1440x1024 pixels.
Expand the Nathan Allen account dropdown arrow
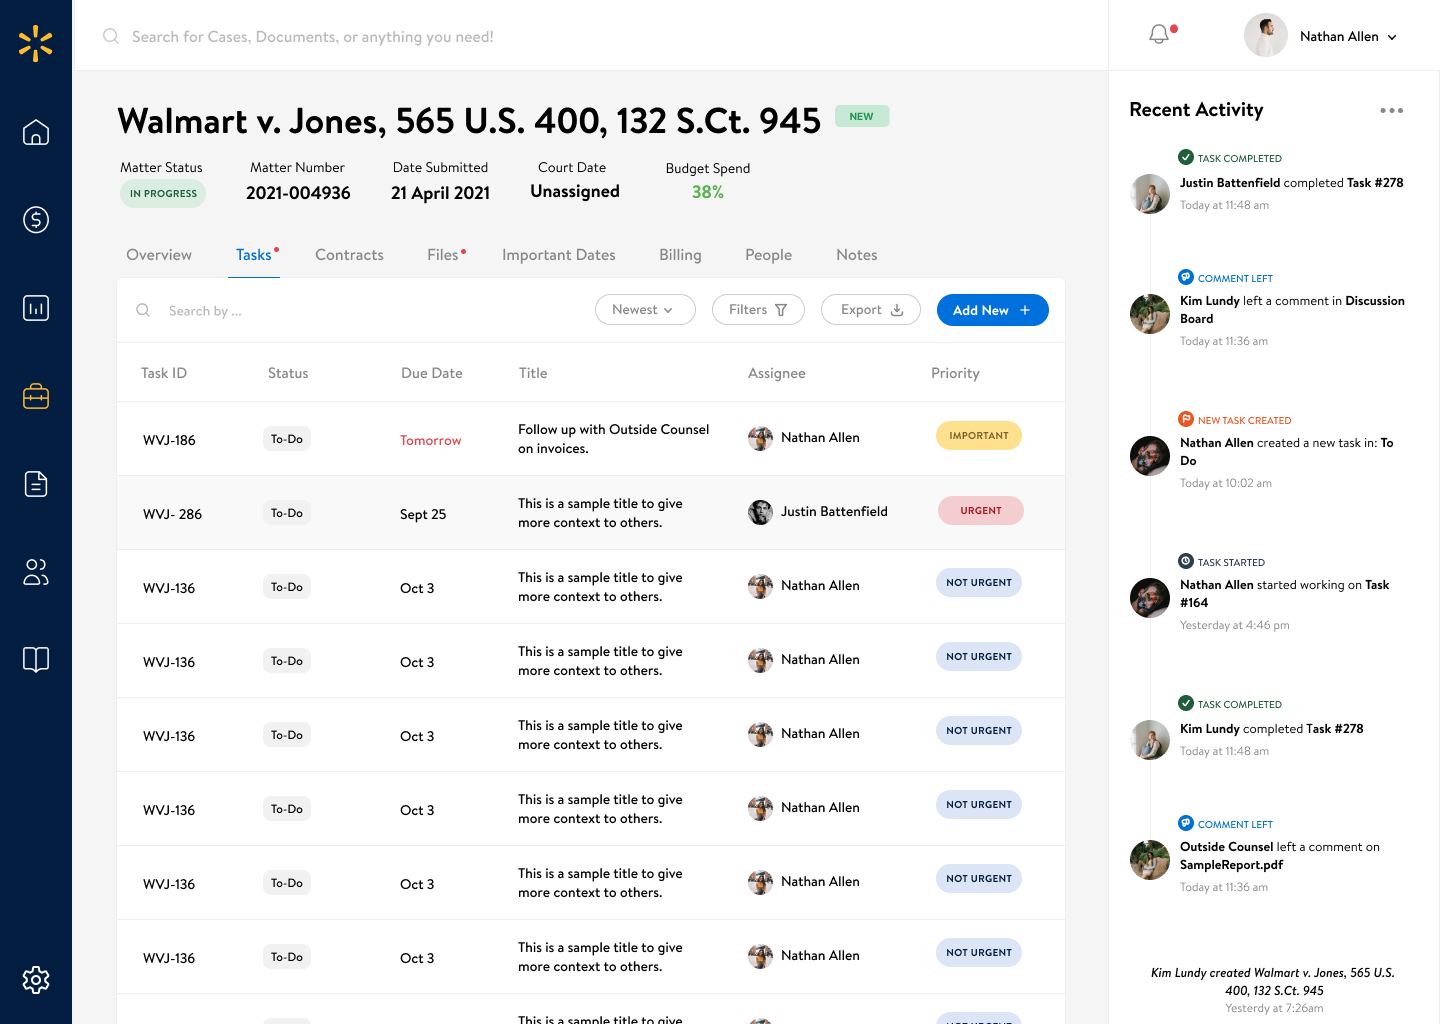[x=1392, y=37]
